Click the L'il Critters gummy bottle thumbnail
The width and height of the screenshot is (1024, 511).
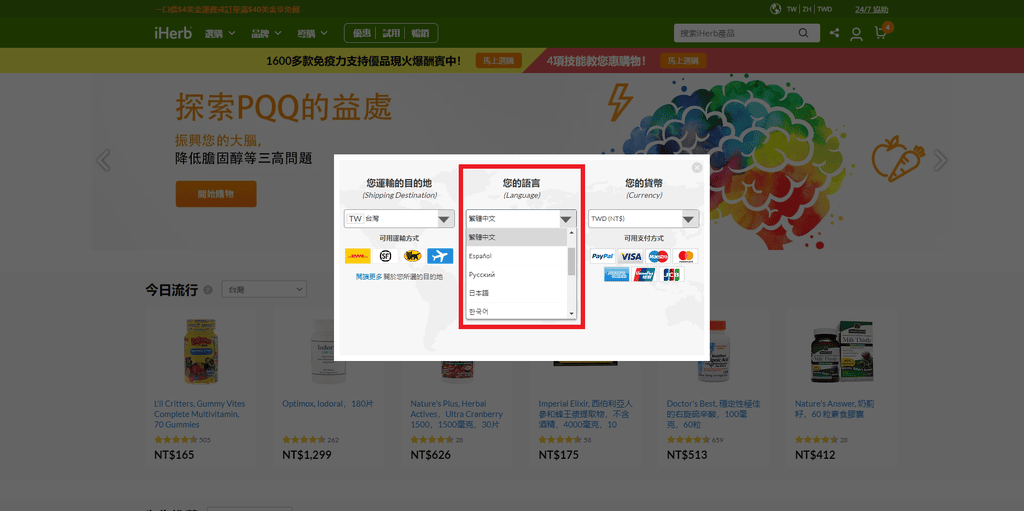(x=201, y=352)
